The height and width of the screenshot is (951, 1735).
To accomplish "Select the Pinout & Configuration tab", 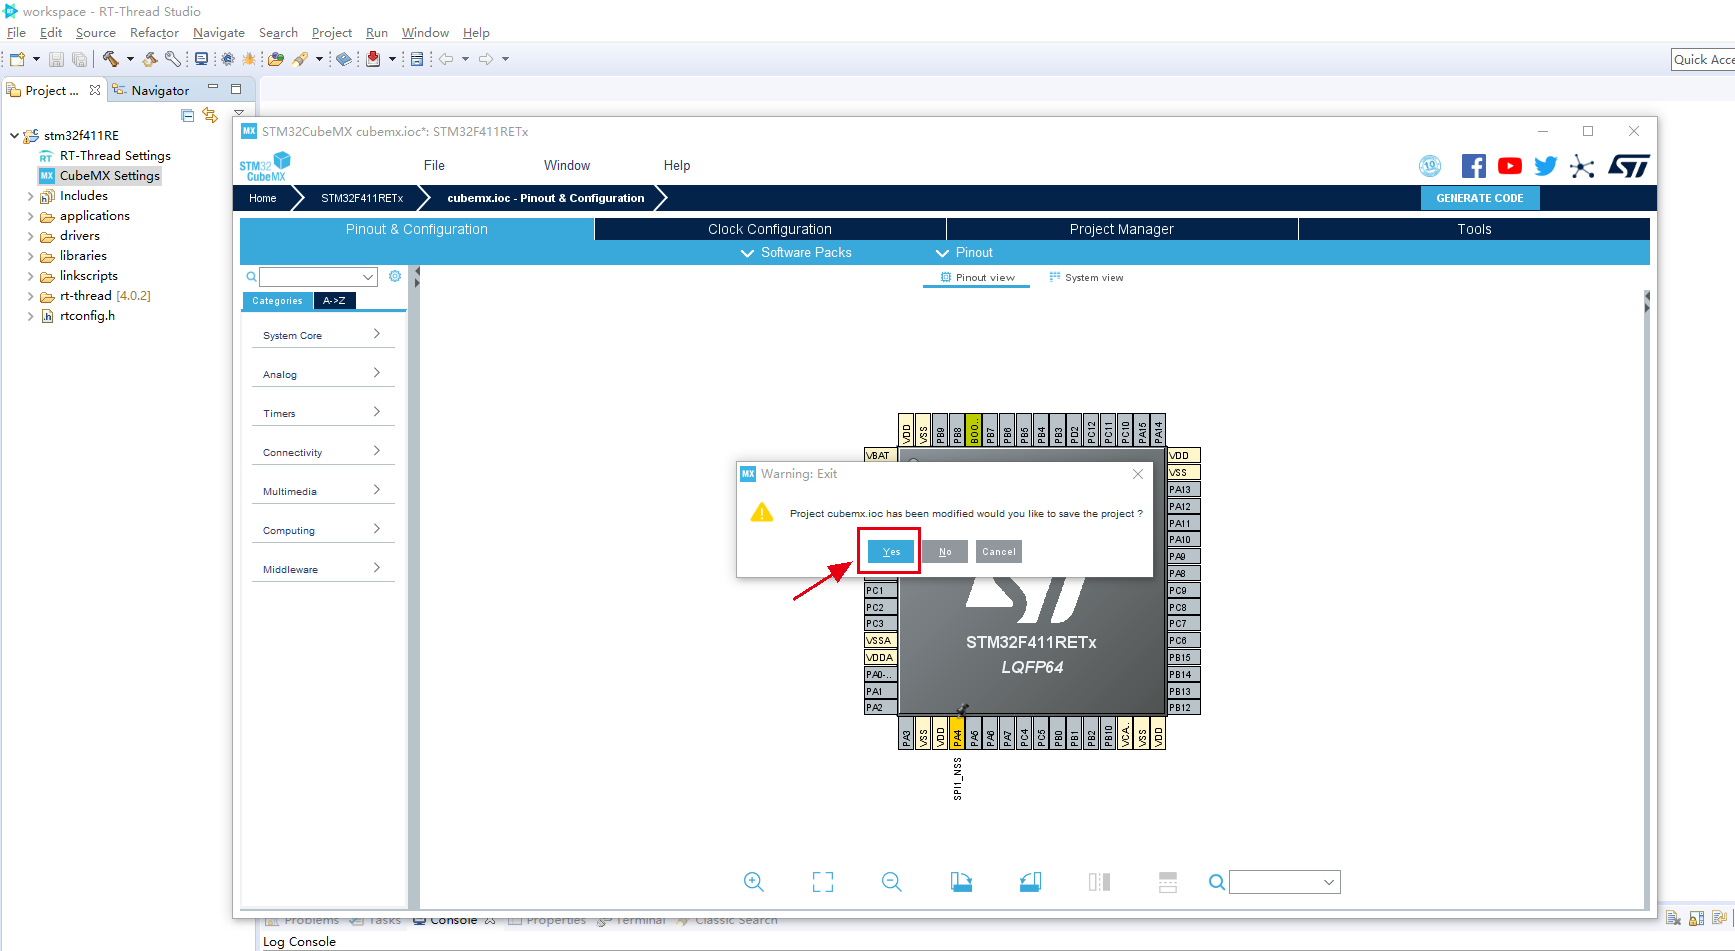I will (x=417, y=229).
